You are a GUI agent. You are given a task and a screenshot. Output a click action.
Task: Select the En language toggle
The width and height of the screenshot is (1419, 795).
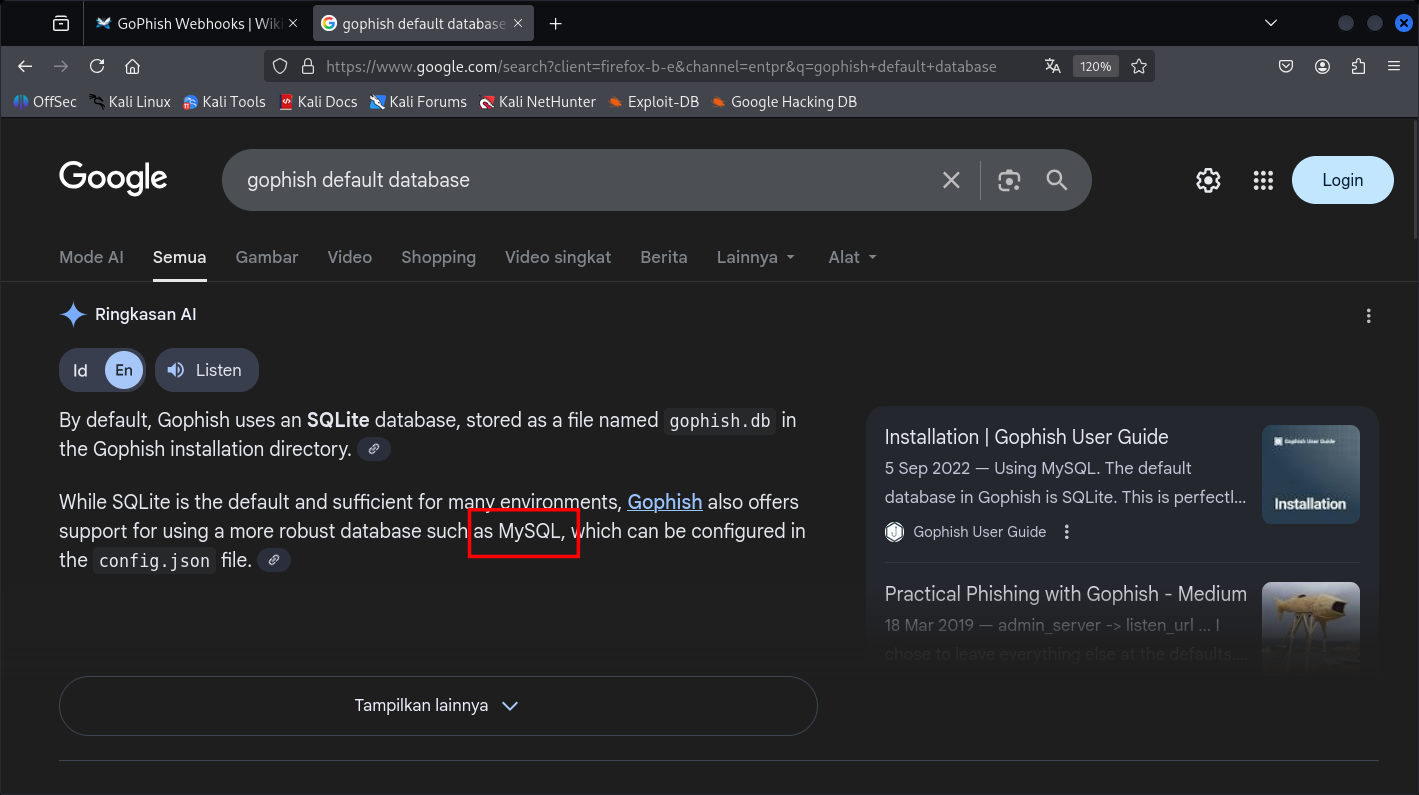[x=124, y=370]
